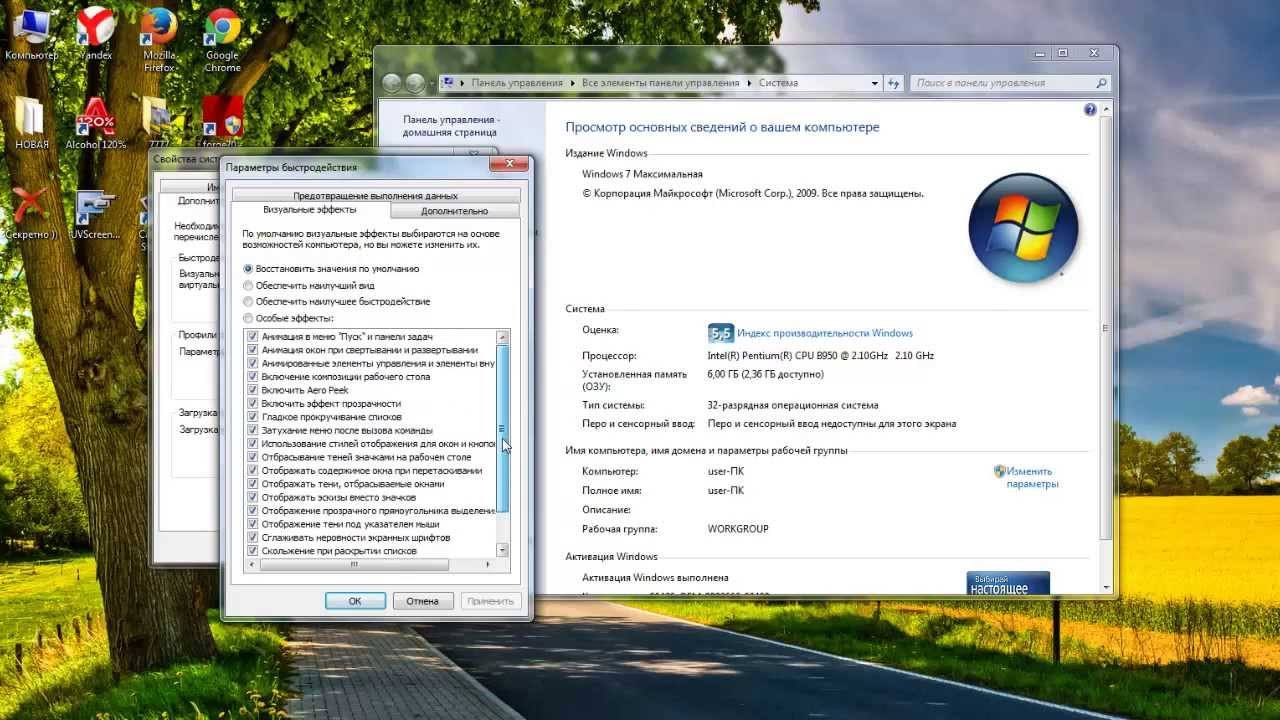Expand the arrow after 'Панель управления' breadcrumb
1280x720 pixels.
click(571, 83)
